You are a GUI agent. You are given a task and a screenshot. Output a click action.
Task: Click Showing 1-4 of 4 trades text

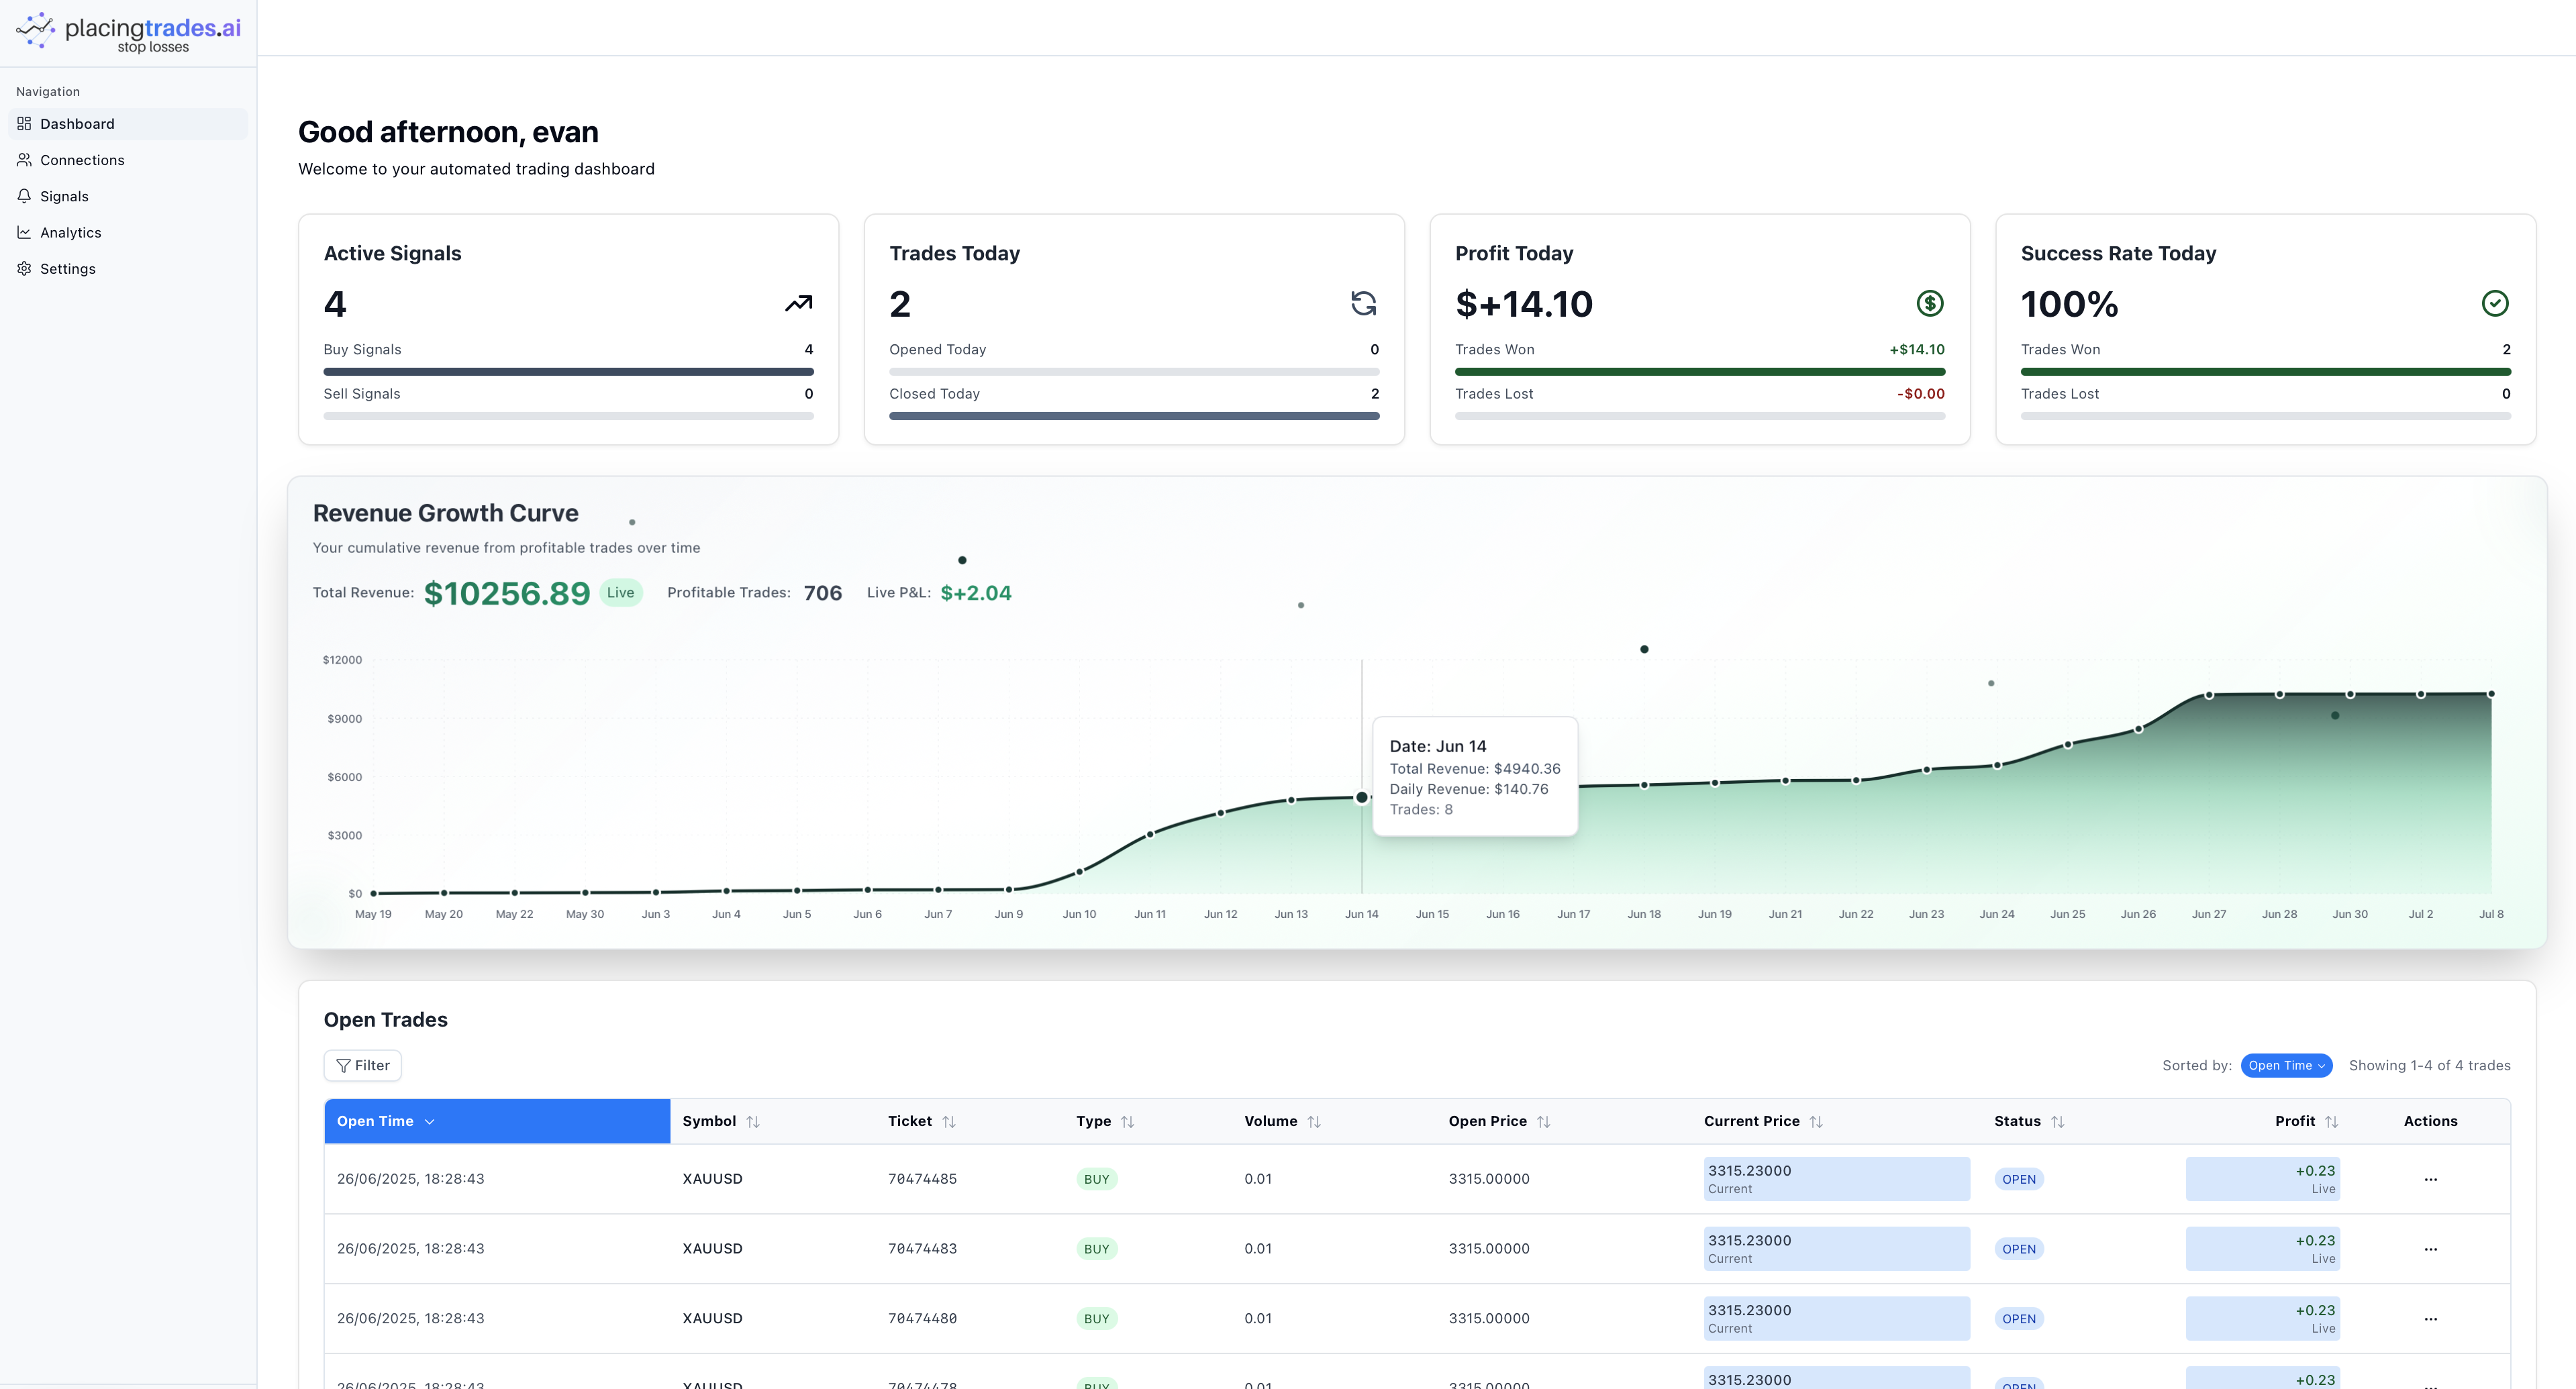click(2429, 1066)
